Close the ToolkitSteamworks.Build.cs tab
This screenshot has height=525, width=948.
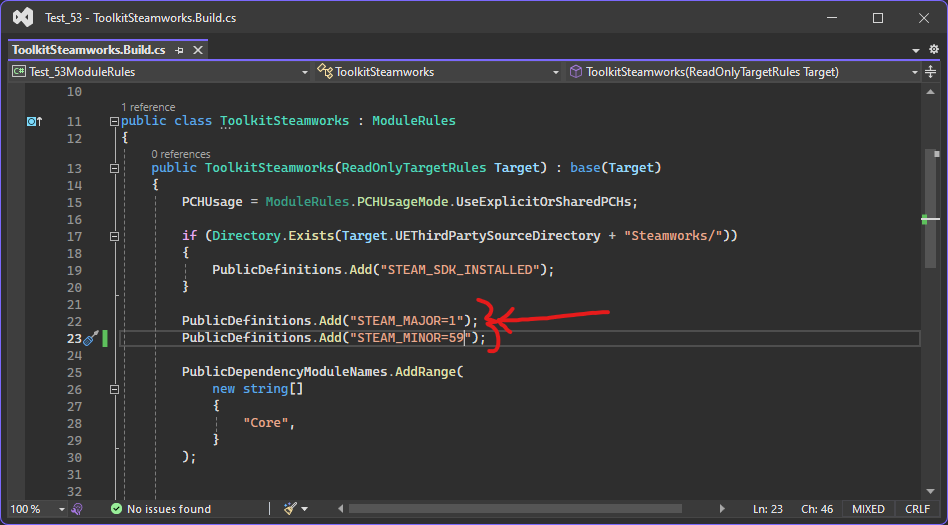click(x=198, y=49)
